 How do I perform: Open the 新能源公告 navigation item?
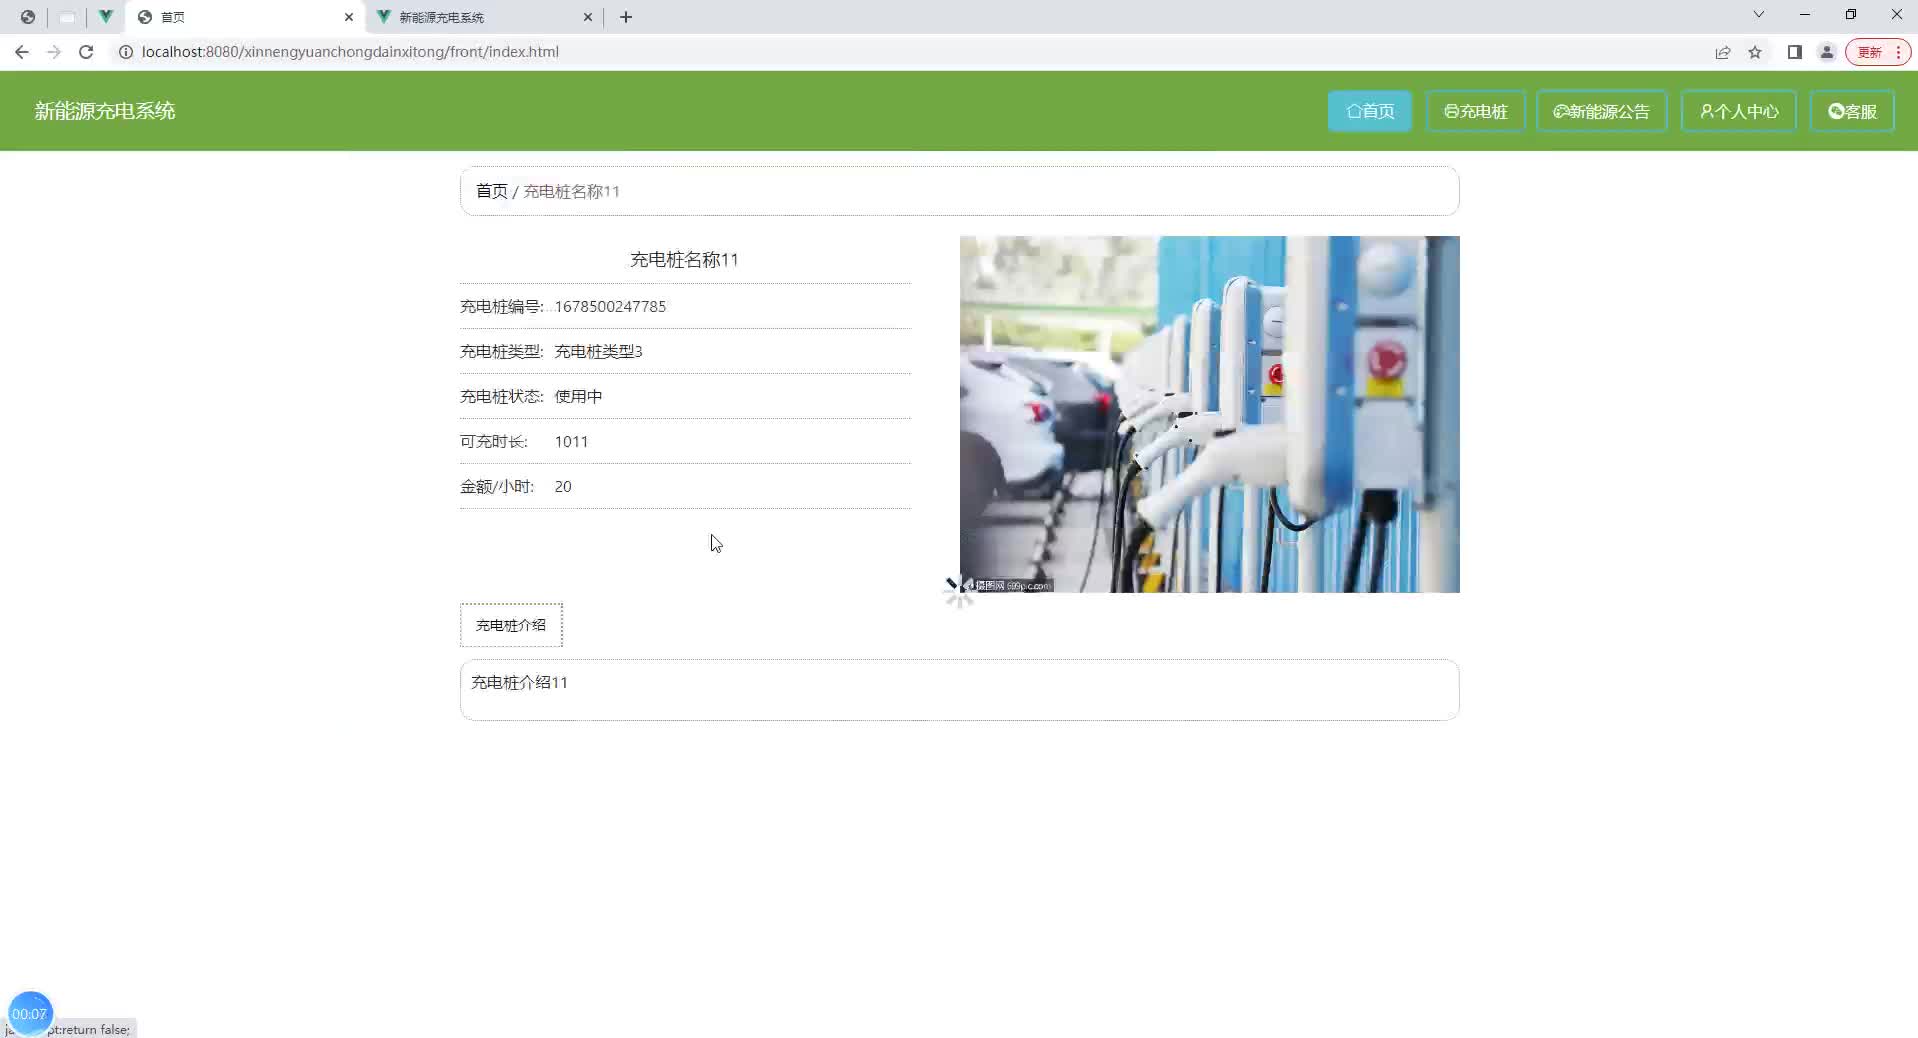(x=1601, y=111)
